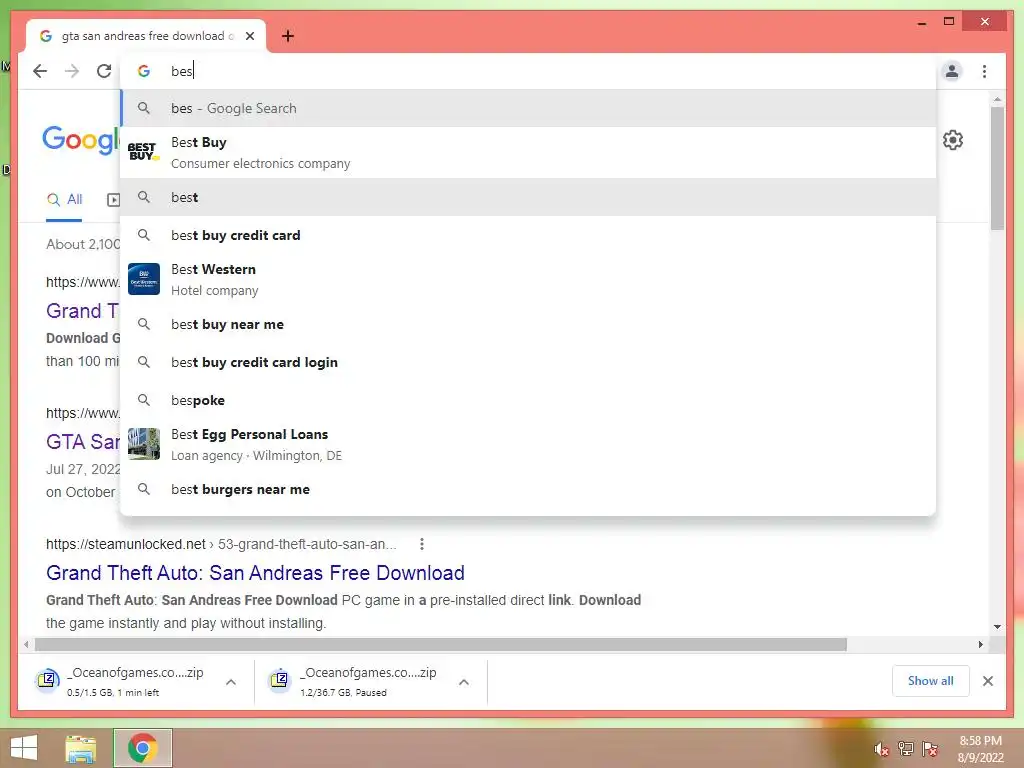The height and width of the screenshot is (768, 1024).
Task: Open the taskbar clock showing 8:58 PM
Action: pos(980,749)
